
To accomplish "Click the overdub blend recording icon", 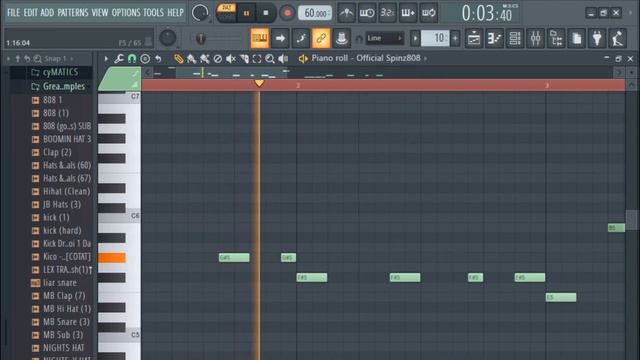I will coord(407,13).
